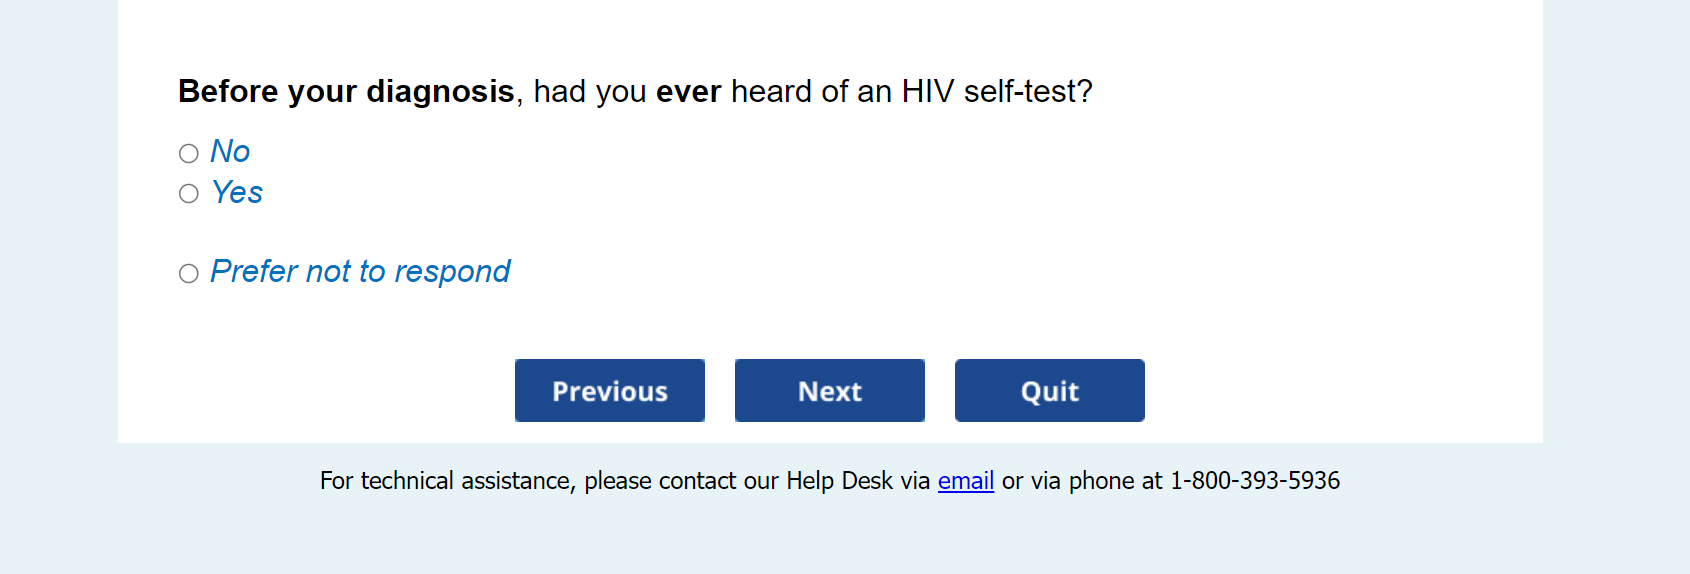The image size is (1690, 574).
Task: Click the bold word "ever" in the question
Action: coord(688,92)
